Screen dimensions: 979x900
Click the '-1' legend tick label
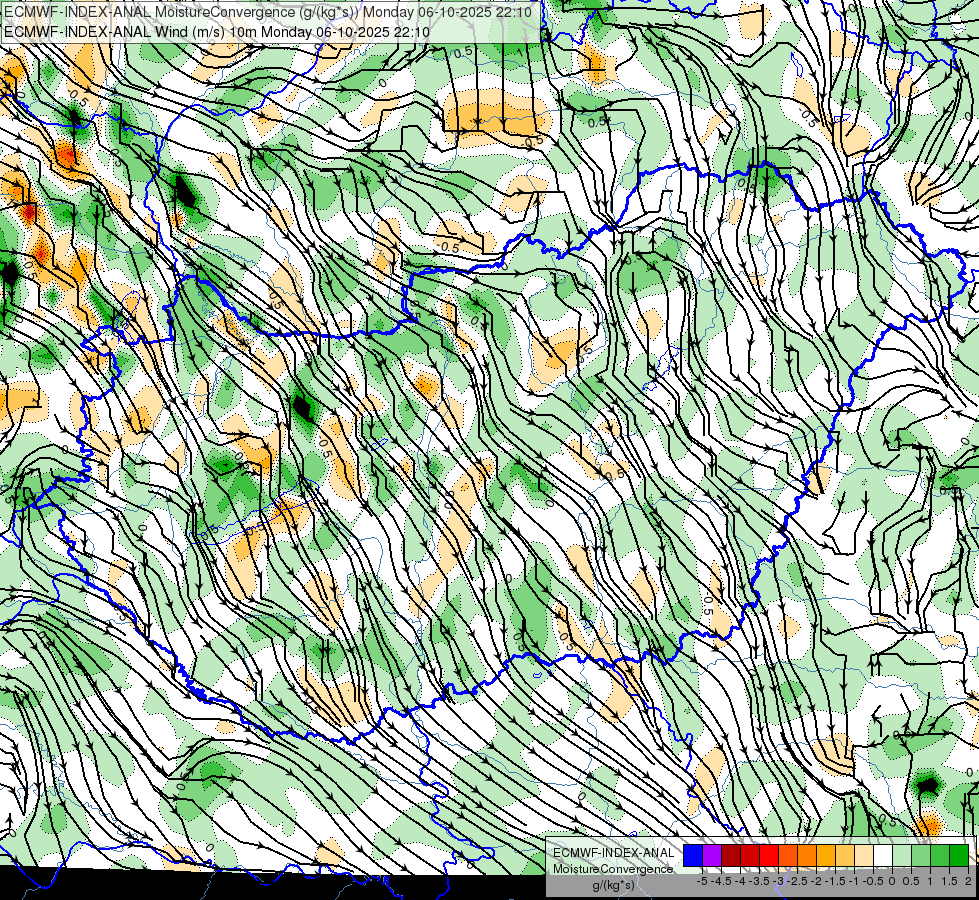pos(855,881)
